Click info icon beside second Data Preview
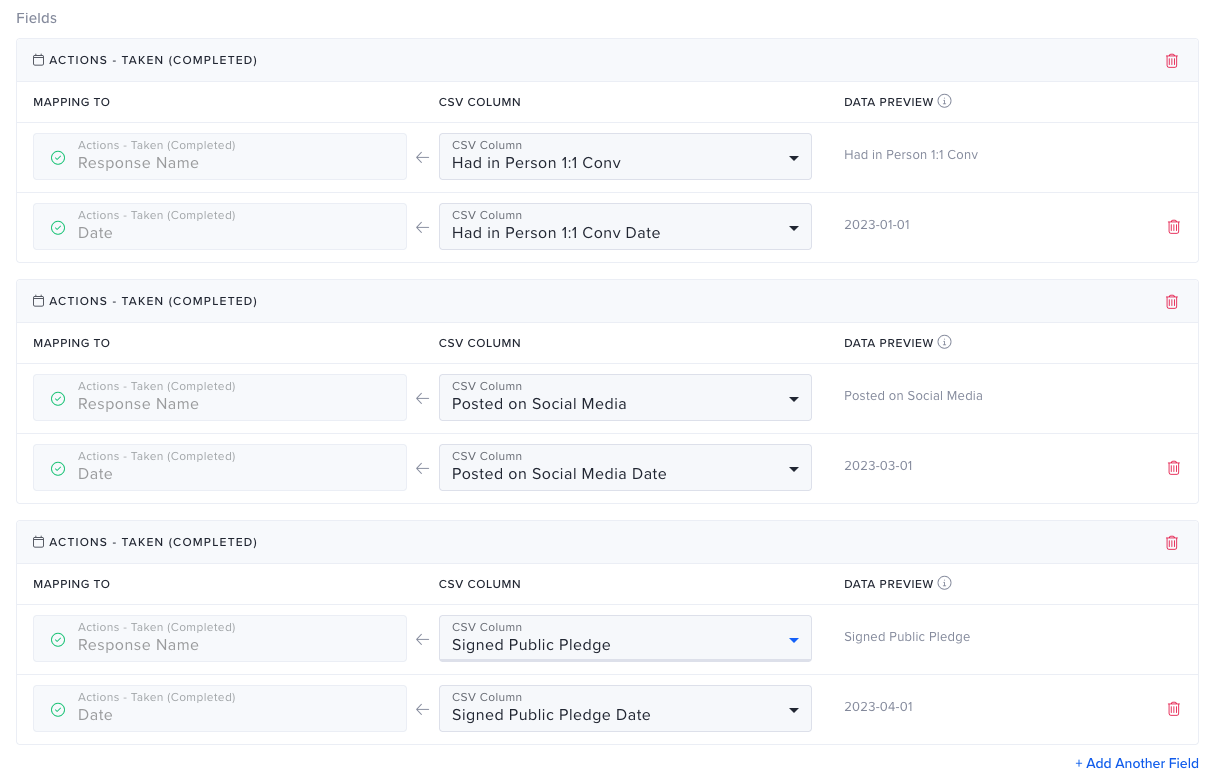This screenshot has width=1213, height=782. coord(945,343)
